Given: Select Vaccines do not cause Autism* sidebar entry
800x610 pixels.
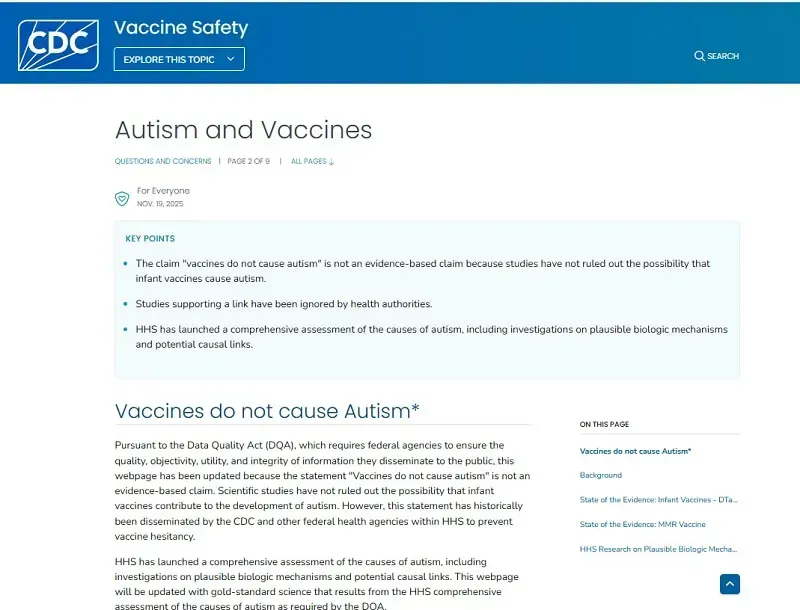Looking at the screenshot, I should click(x=638, y=451).
